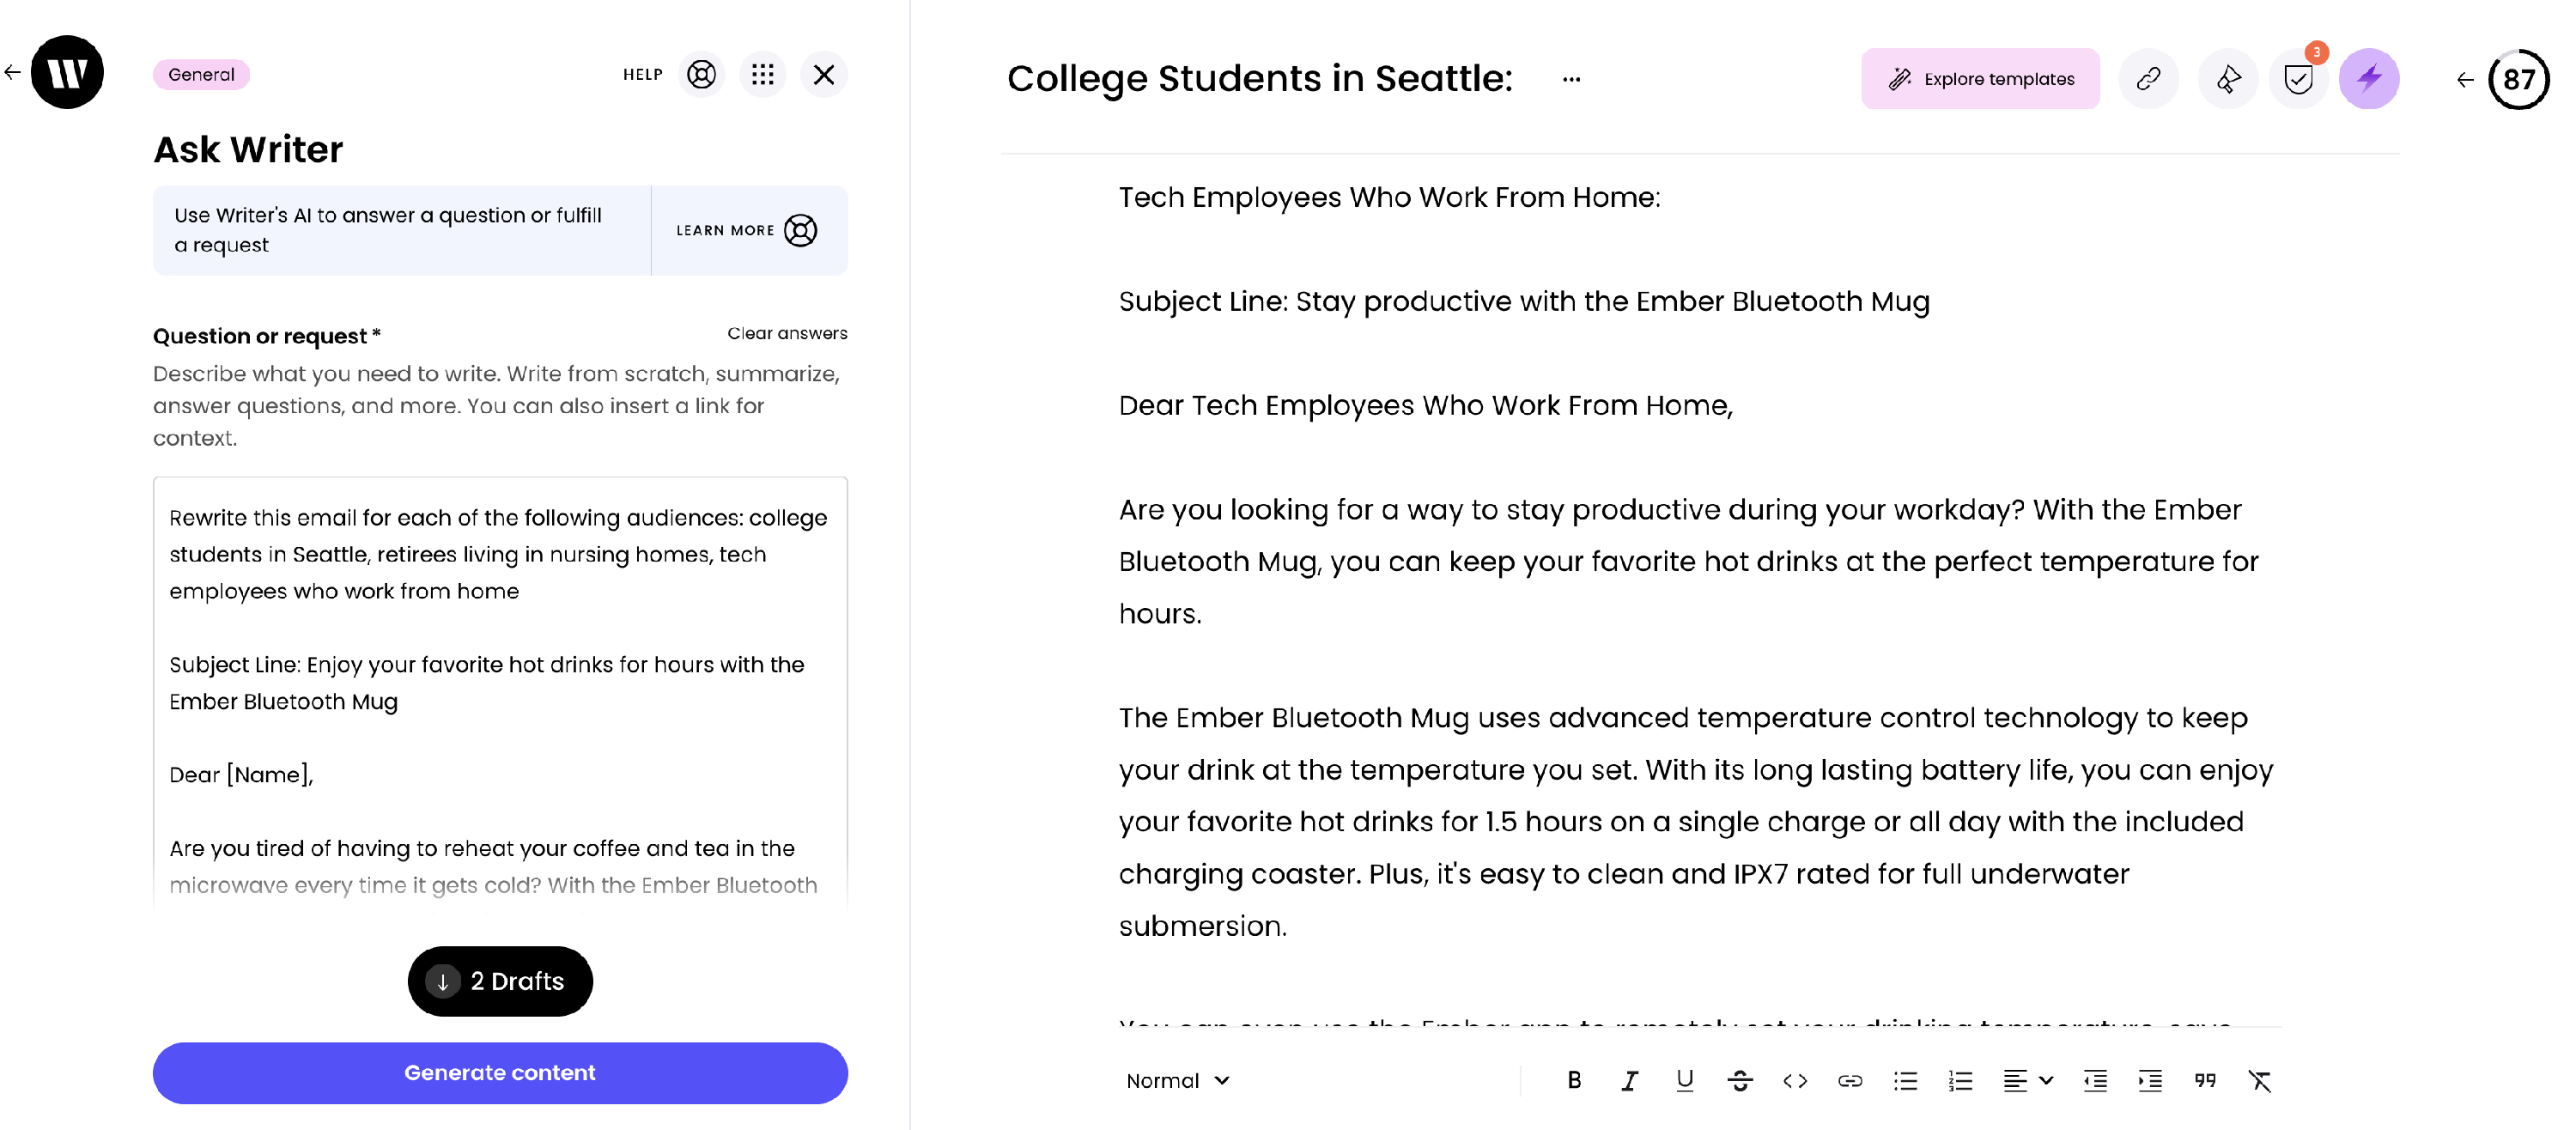This screenshot has width=2576, height=1130.
Task: Click the block quote icon
Action: click(x=2205, y=1080)
